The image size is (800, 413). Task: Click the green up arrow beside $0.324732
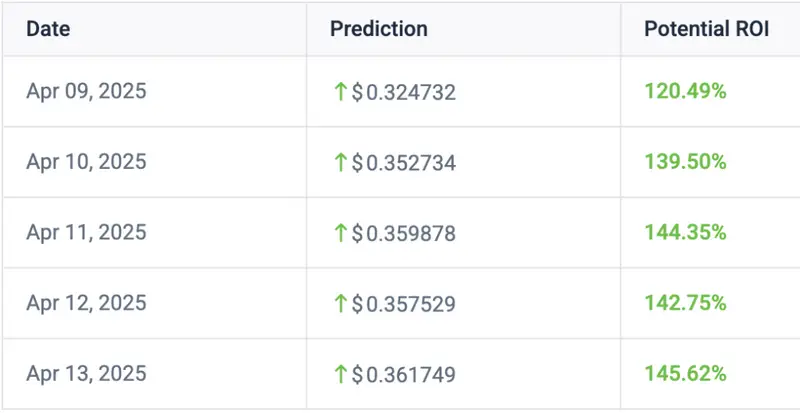[340, 92]
